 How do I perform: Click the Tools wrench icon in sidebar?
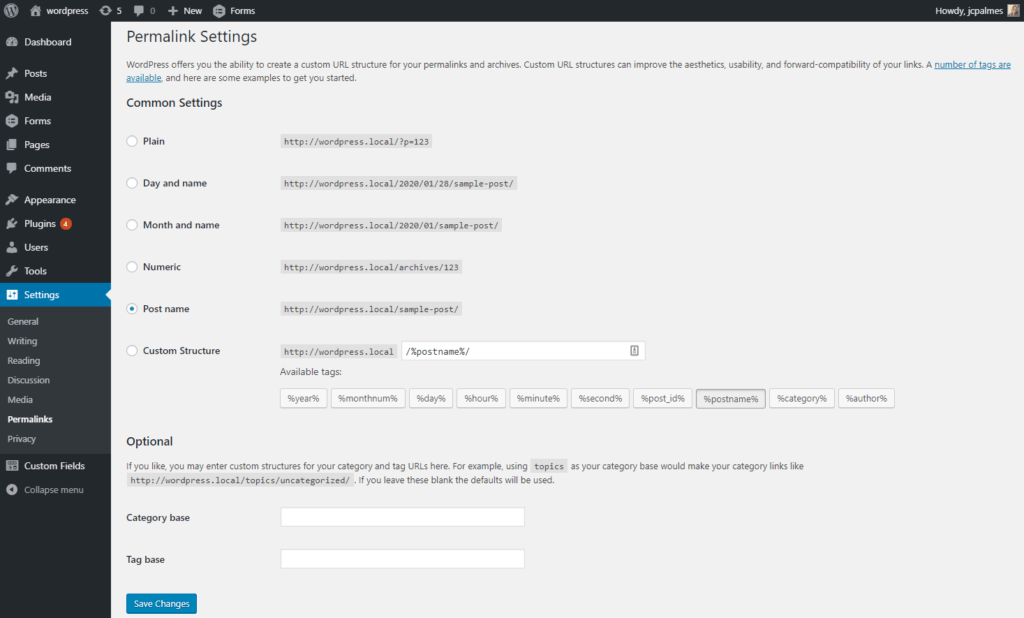12,270
